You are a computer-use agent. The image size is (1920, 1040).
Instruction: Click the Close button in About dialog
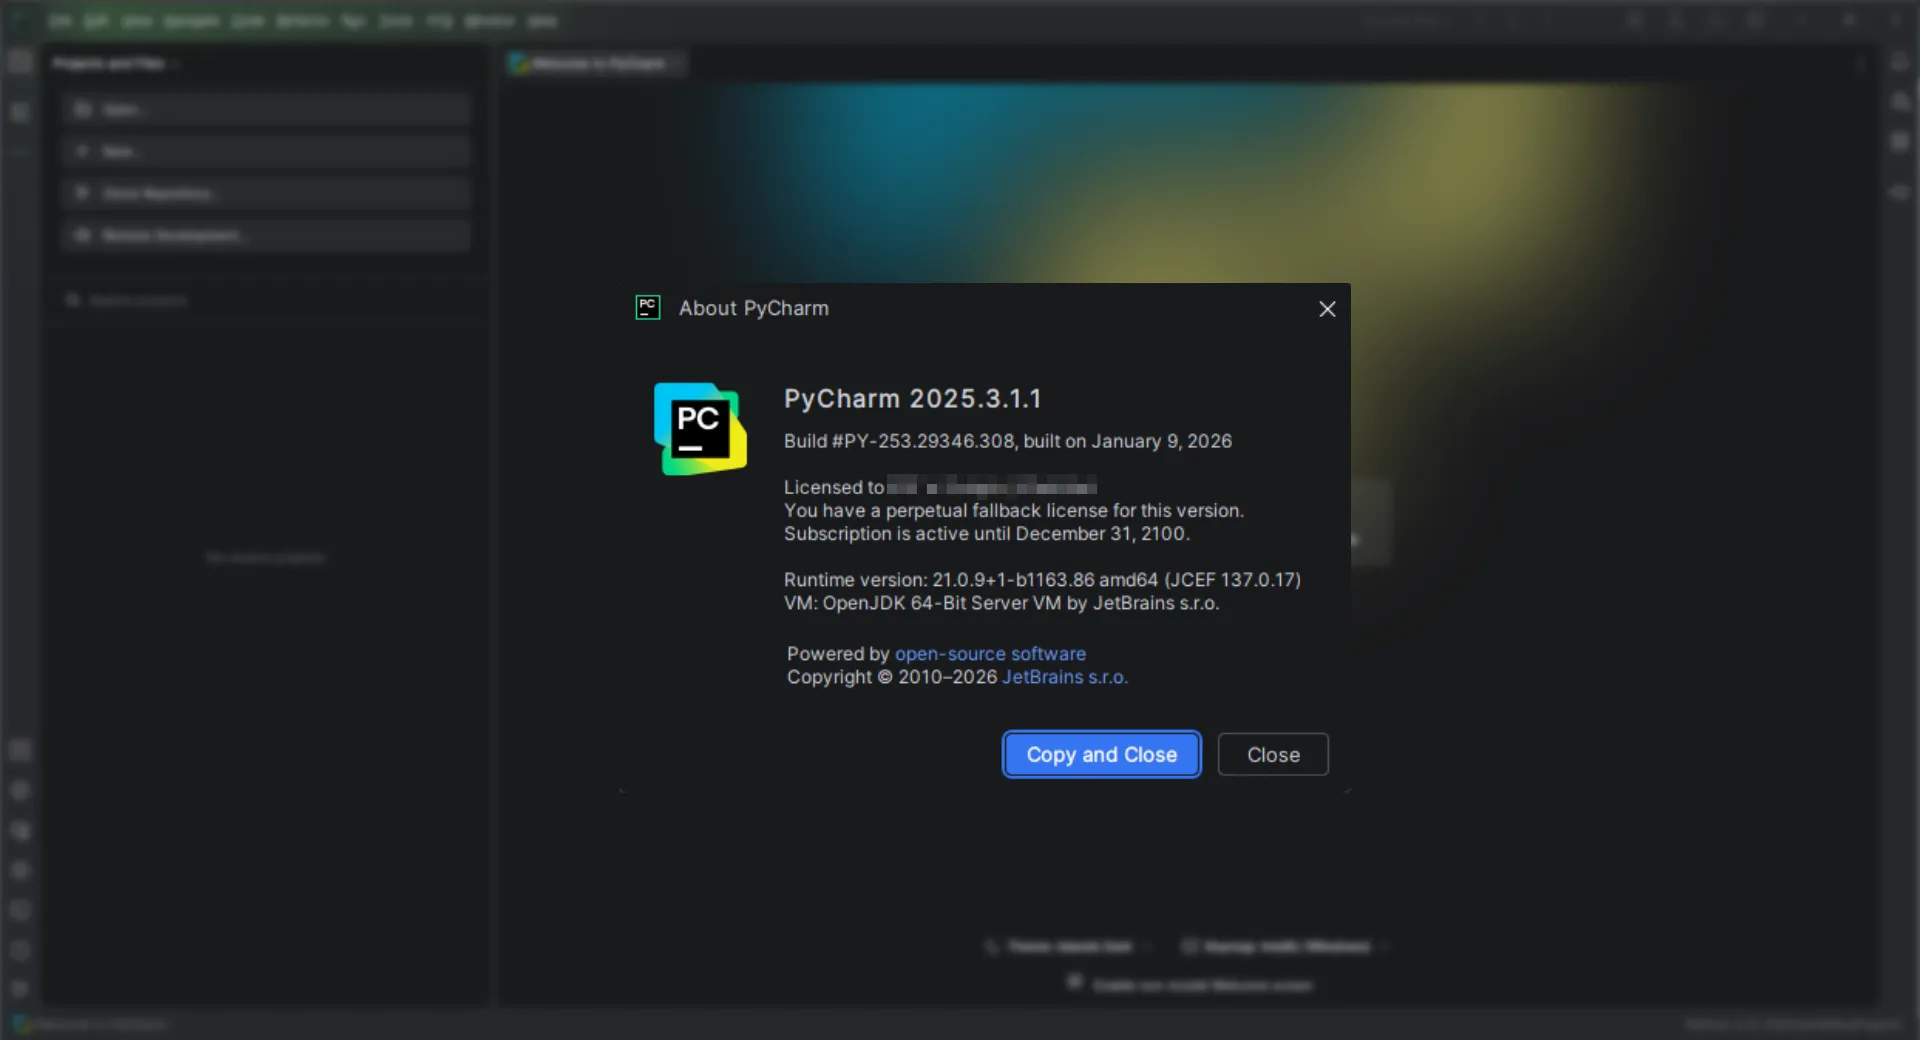(x=1273, y=755)
